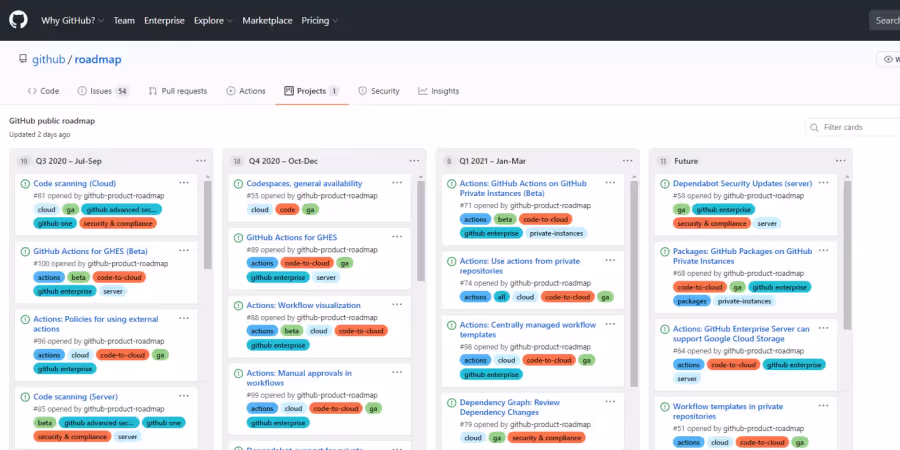Open the Future column ellipsis menu
This screenshot has width=900, height=450.
[x=841, y=161]
